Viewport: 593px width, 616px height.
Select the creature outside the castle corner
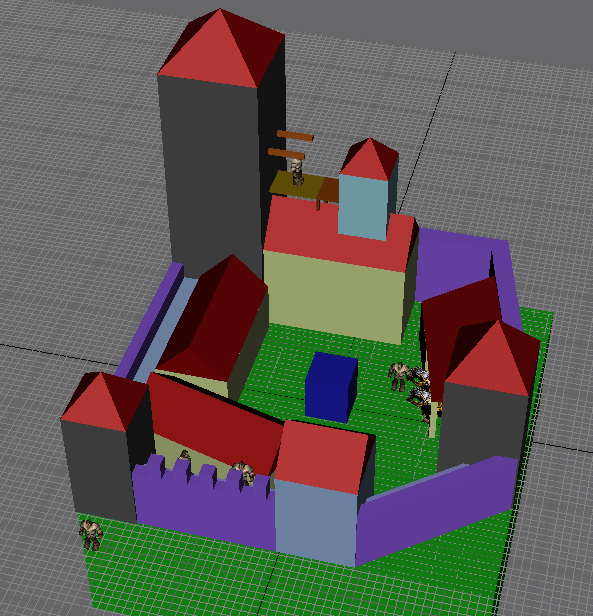91,535
